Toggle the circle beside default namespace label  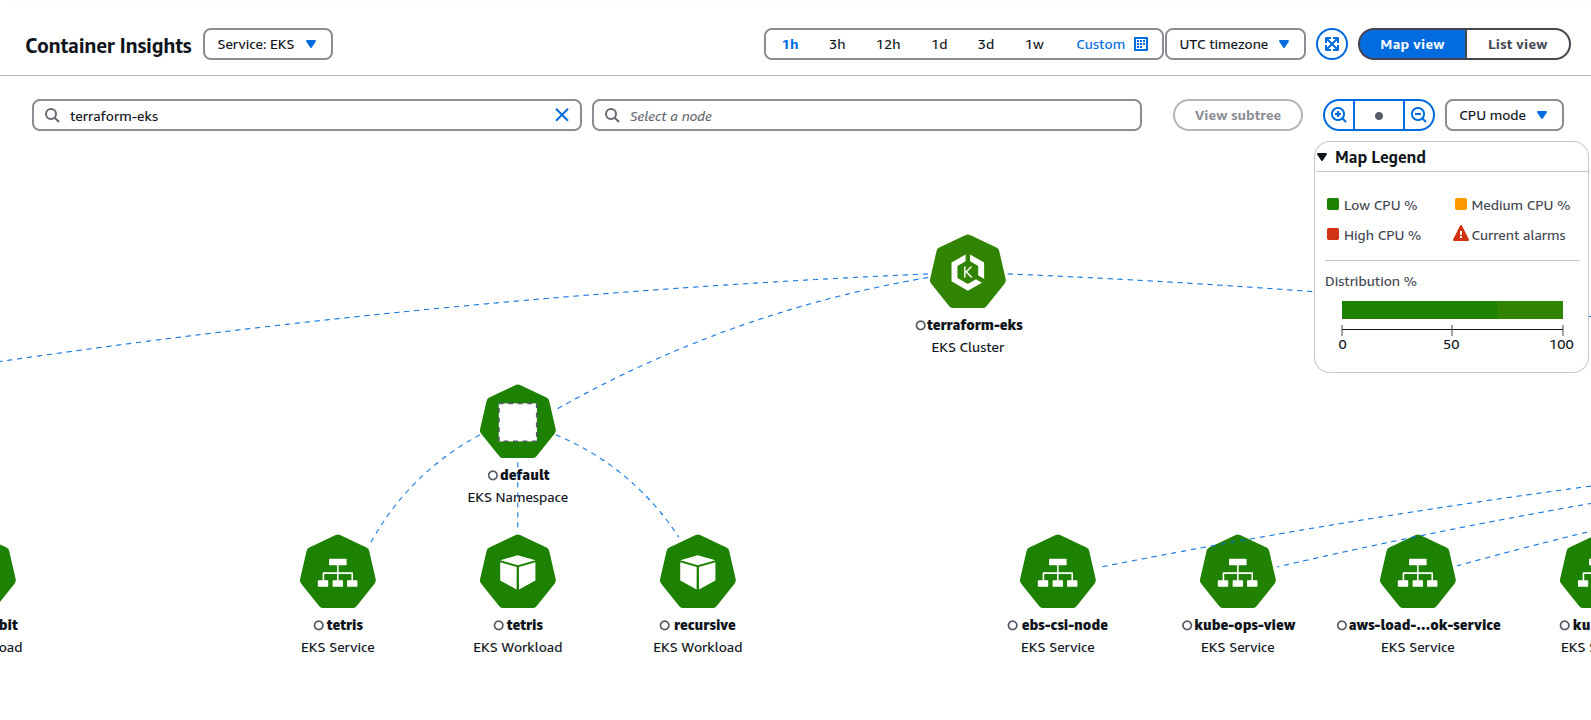coord(493,476)
